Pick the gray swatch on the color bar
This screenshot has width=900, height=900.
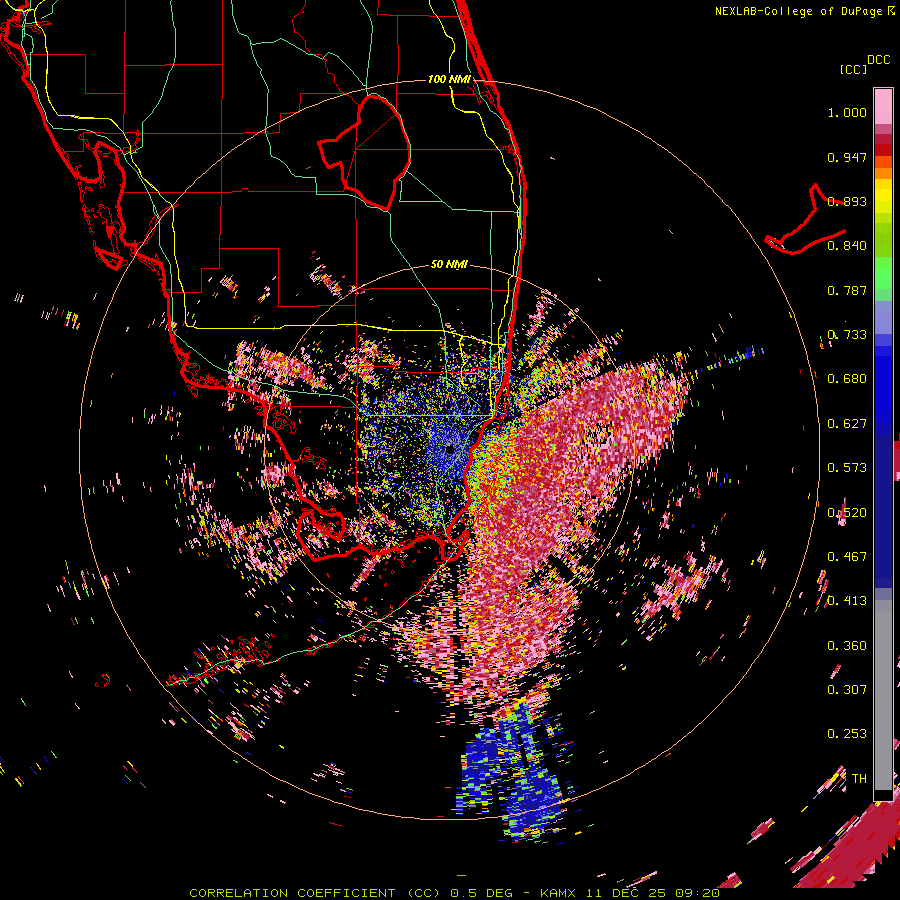pos(883,695)
